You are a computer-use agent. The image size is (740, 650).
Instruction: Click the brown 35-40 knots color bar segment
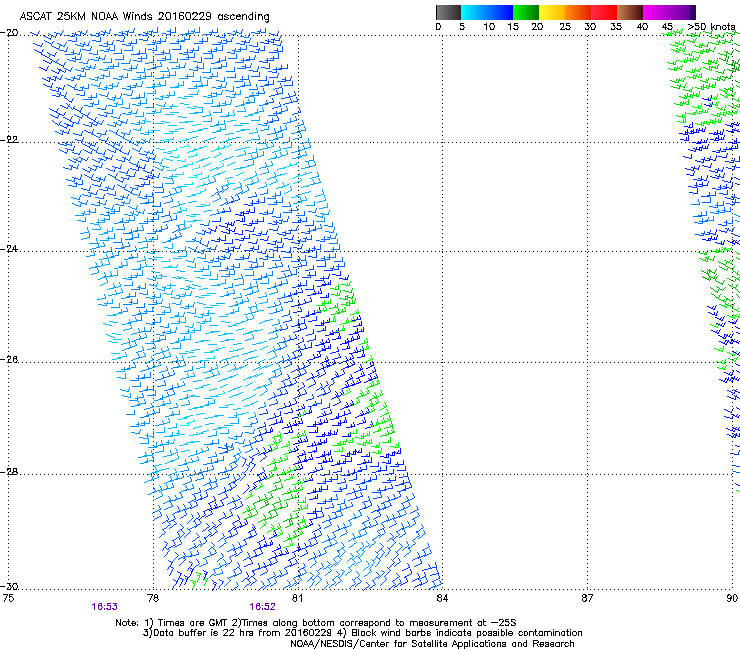point(630,12)
